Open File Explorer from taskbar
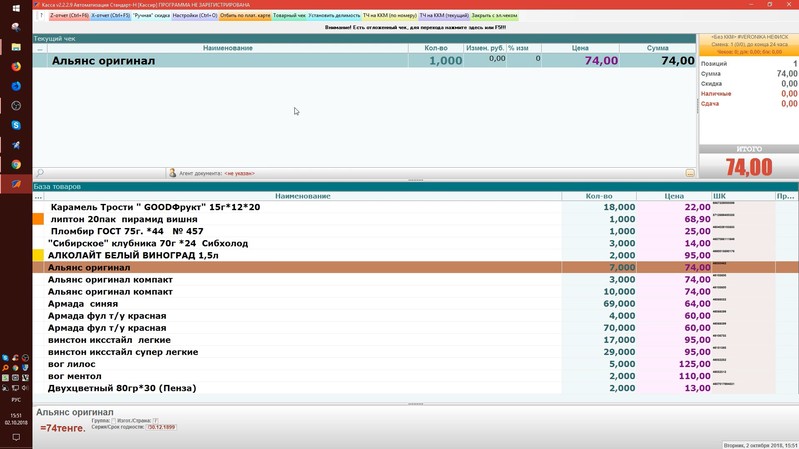The height and width of the screenshot is (449, 799). (x=16, y=47)
